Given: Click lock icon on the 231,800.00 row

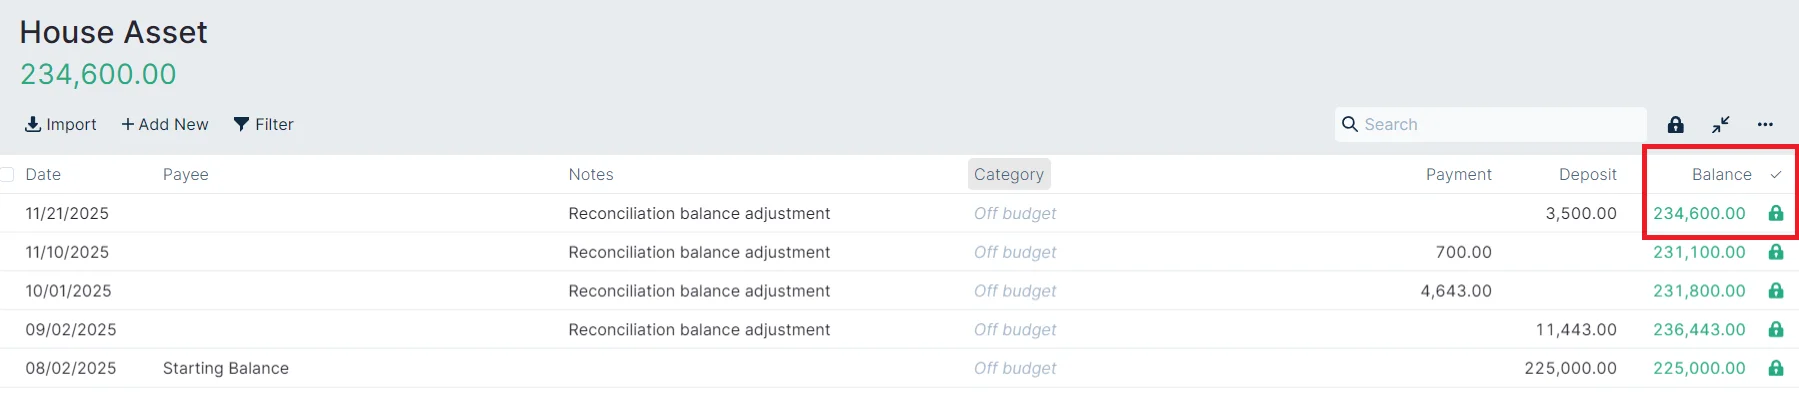Looking at the screenshot, I should coord(1776,291).
